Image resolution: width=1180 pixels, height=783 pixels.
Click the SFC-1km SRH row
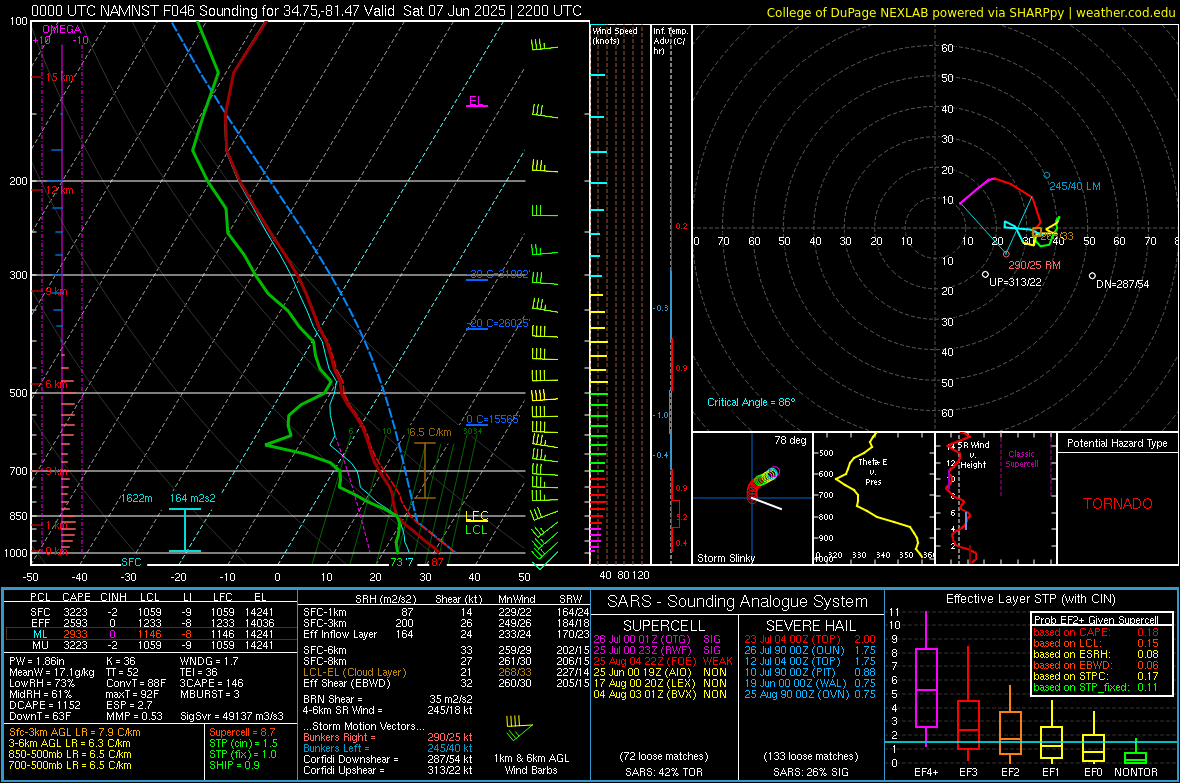coord(446,613)
